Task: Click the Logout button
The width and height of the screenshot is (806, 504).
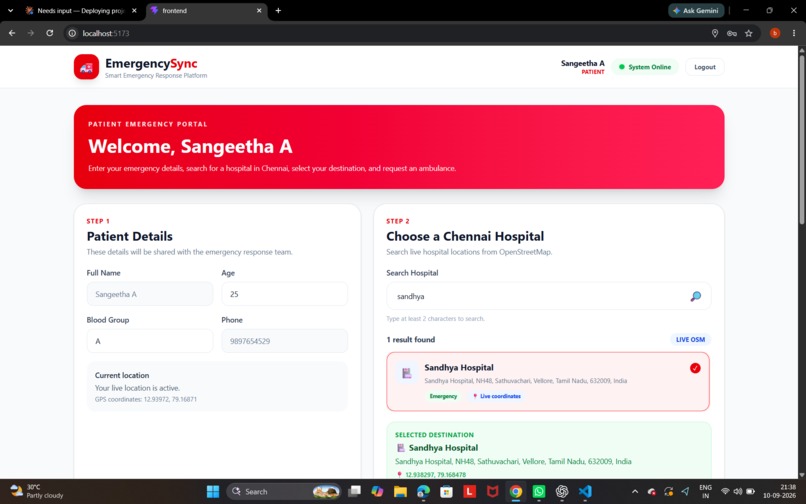Action: (705, 67)
